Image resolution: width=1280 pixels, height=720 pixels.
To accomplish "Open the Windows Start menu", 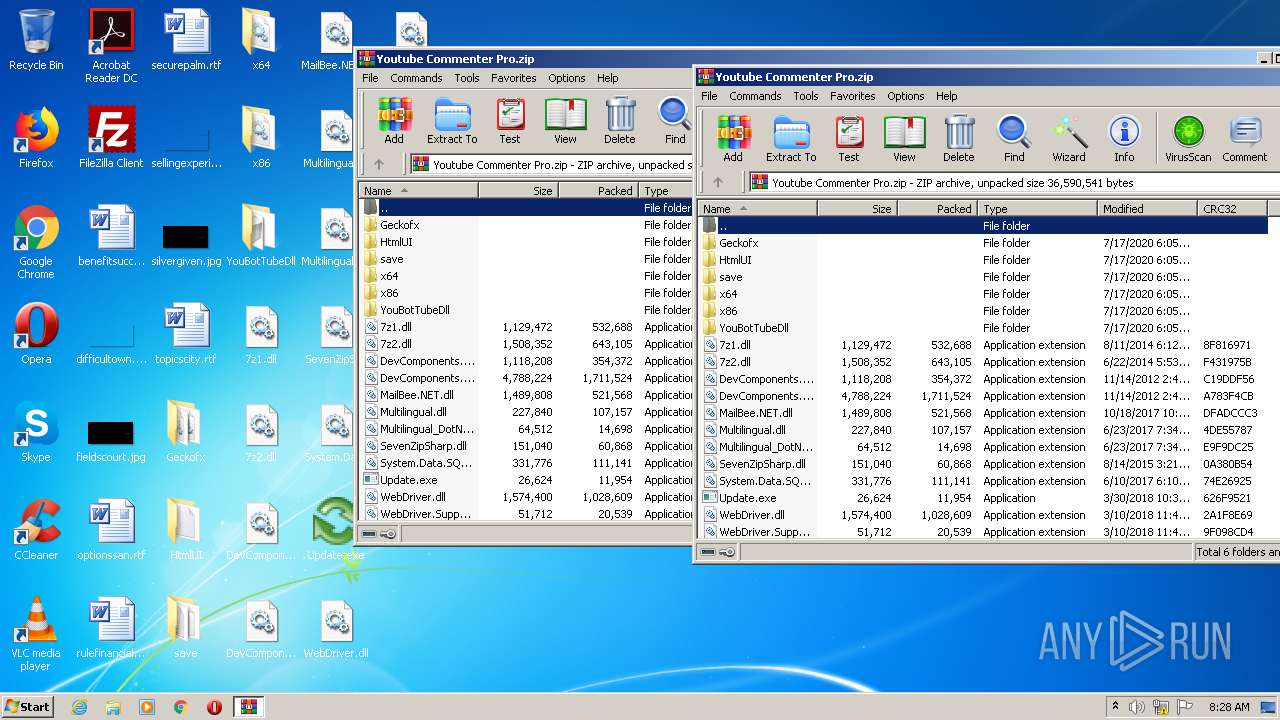I will point(27,706).
